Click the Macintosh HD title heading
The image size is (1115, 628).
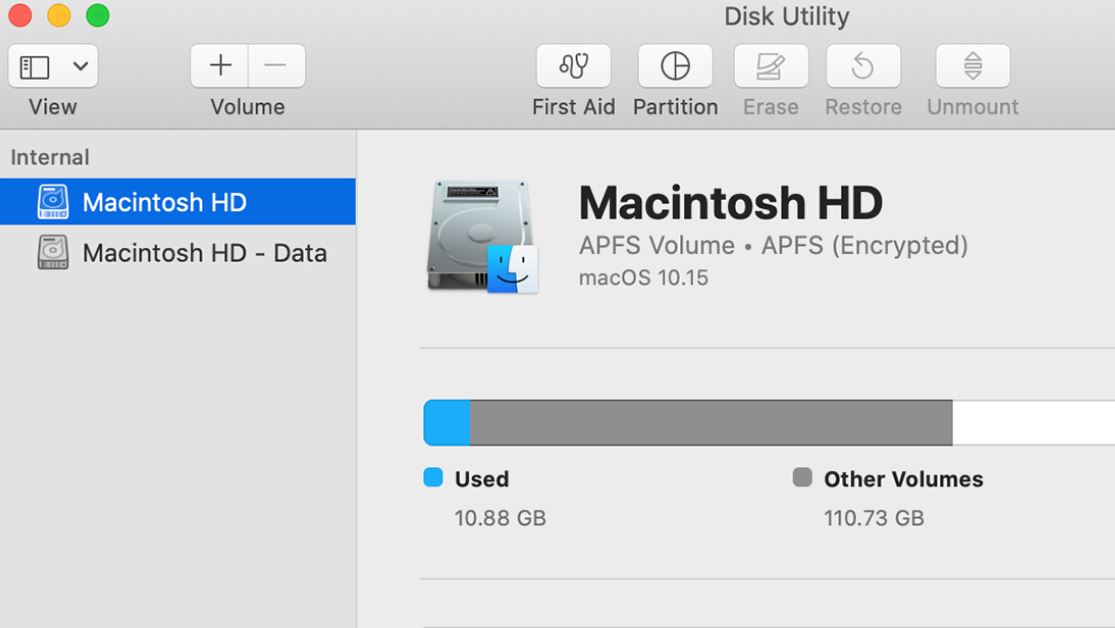[730, 203]
